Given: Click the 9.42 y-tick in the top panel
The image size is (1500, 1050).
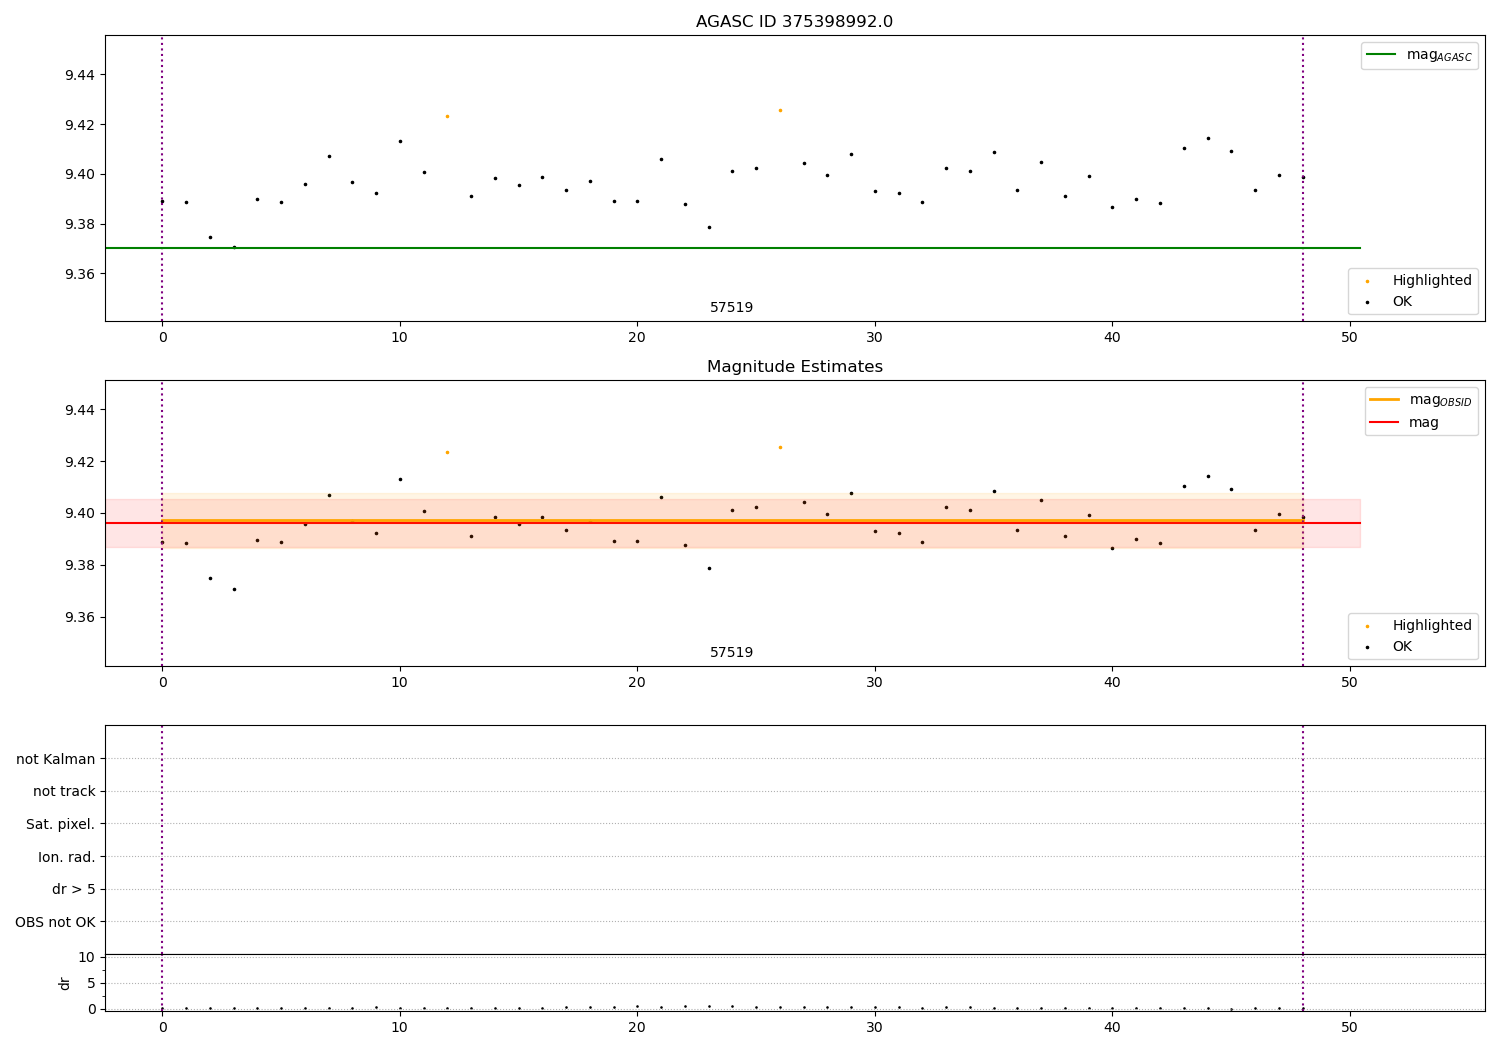Looking at the screenshot, I should 80,125.
